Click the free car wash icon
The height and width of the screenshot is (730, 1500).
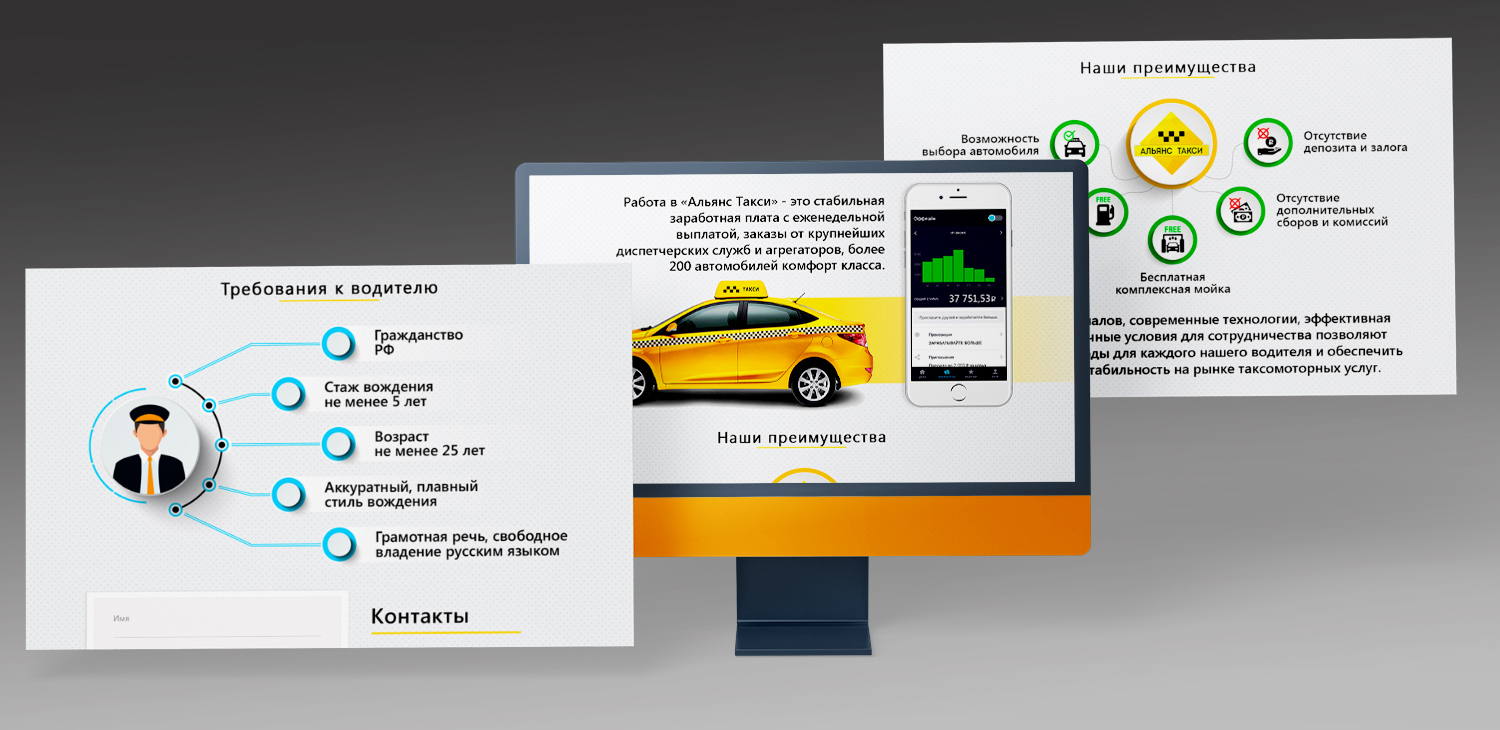tap(1171, 241)
